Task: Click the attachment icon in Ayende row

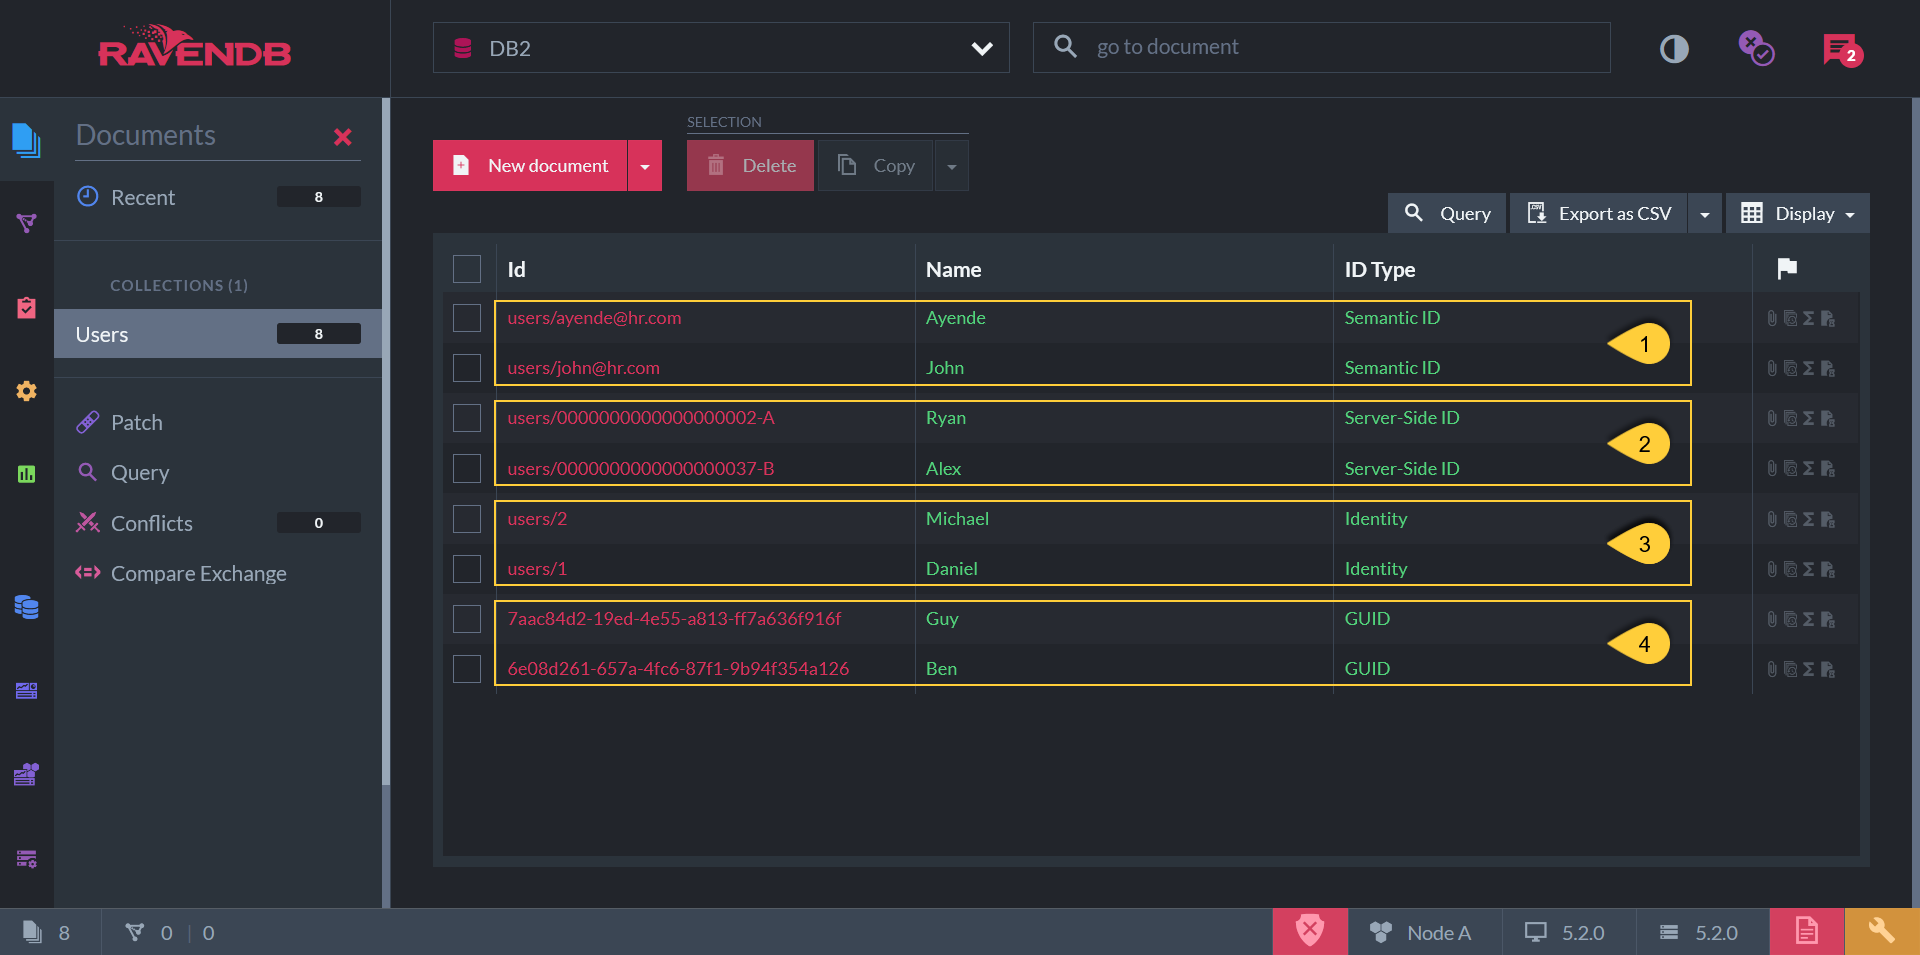Action: [x=1772, y=318]
